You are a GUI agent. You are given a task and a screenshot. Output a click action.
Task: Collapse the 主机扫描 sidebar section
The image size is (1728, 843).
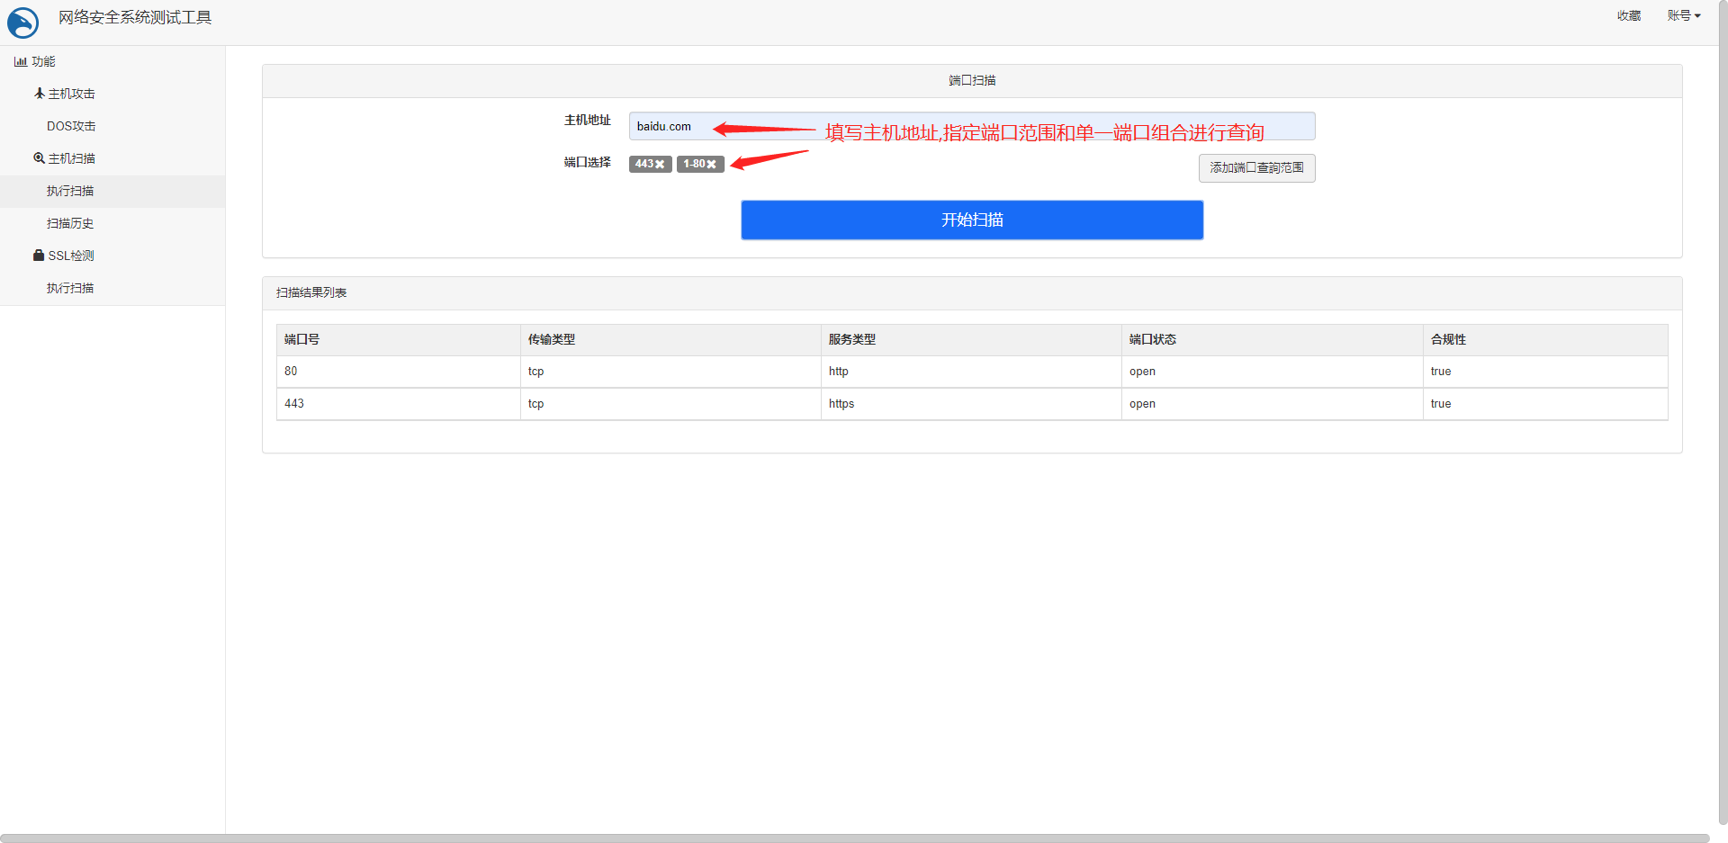71,158
